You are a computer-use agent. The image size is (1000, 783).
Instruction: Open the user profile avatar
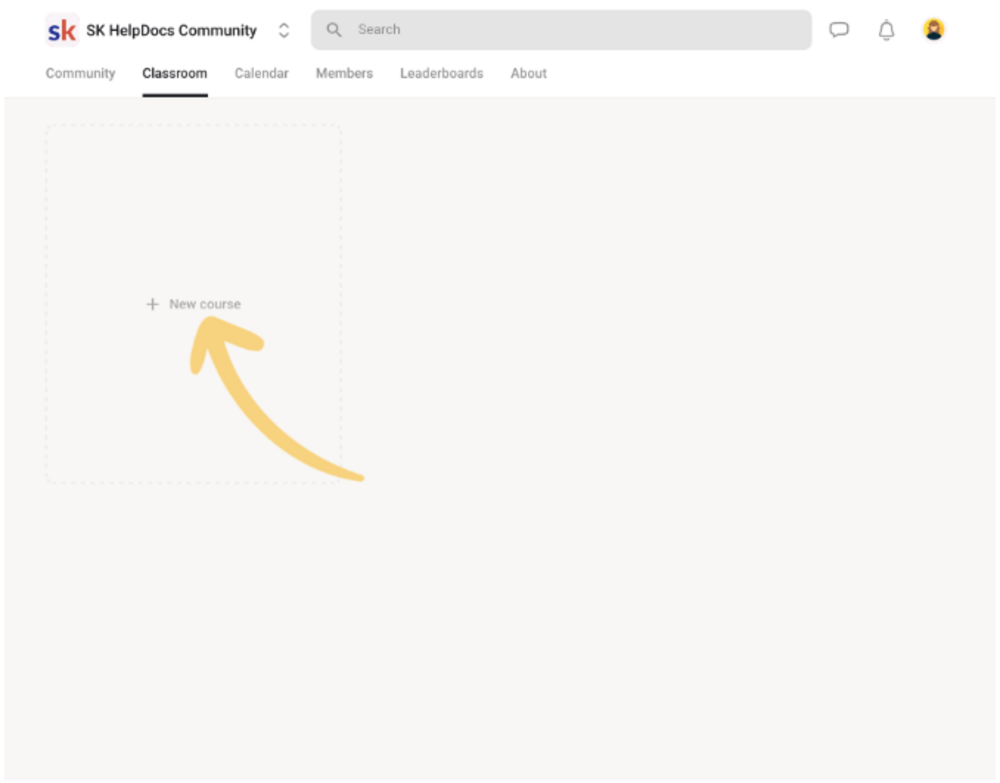click(x=933, y=29)
